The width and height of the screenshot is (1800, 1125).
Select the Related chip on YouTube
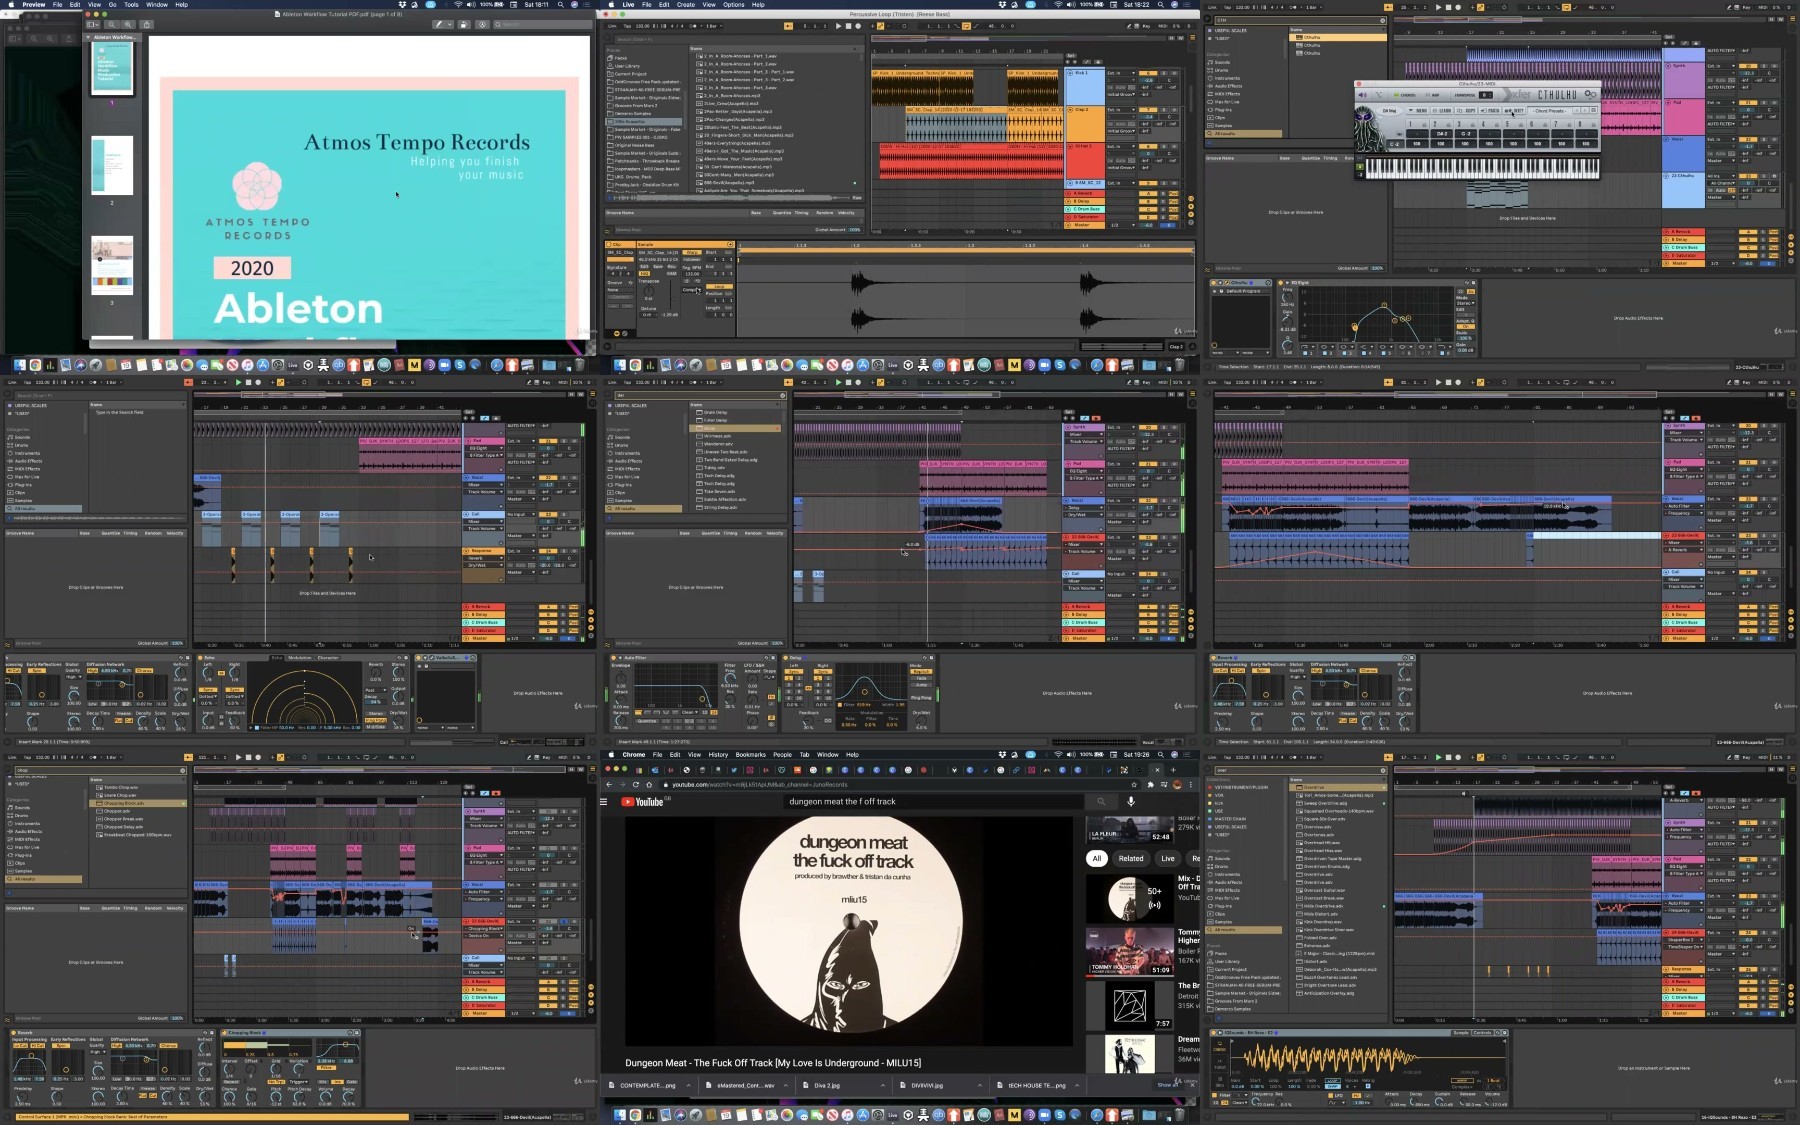tap(1131, 858)
